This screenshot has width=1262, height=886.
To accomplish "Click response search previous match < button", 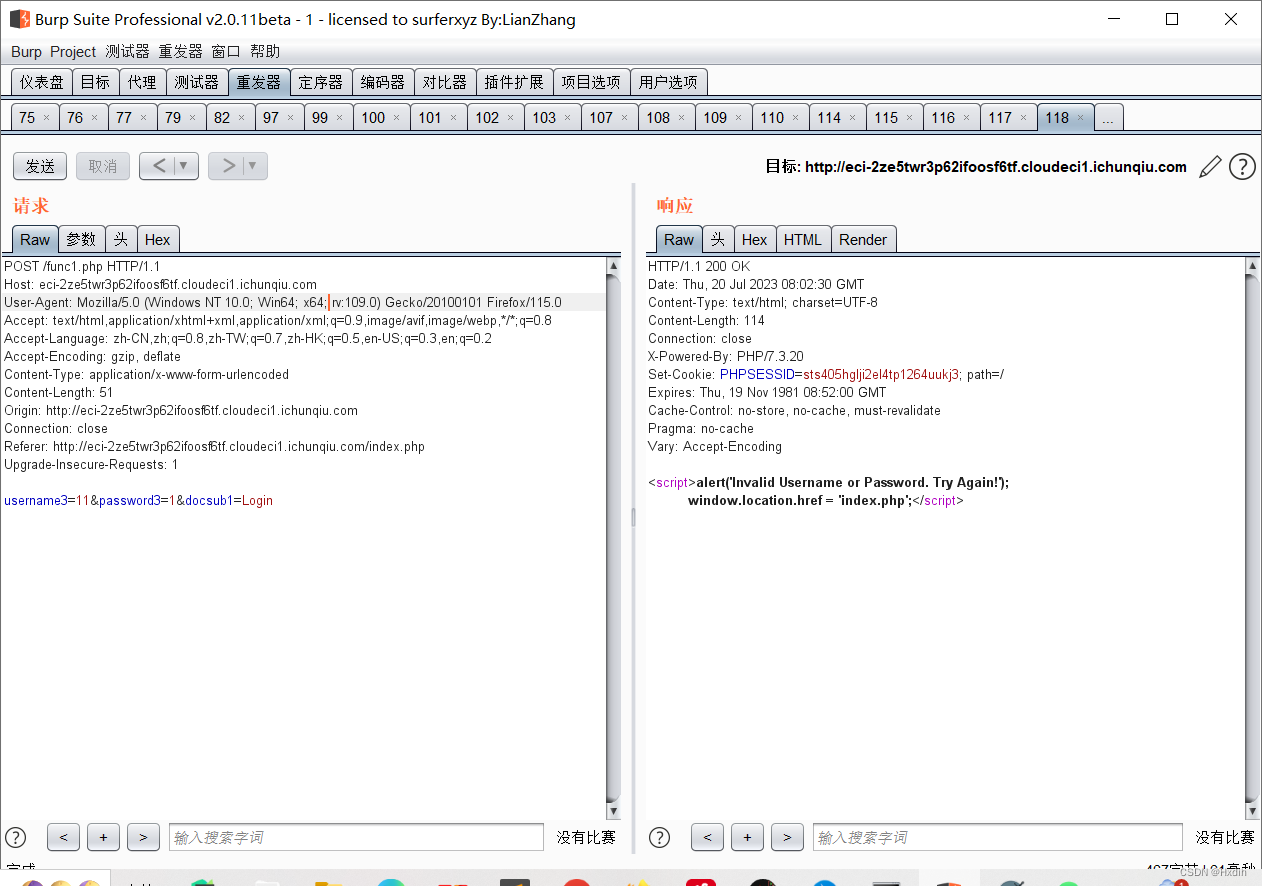I will coord(707,837).
